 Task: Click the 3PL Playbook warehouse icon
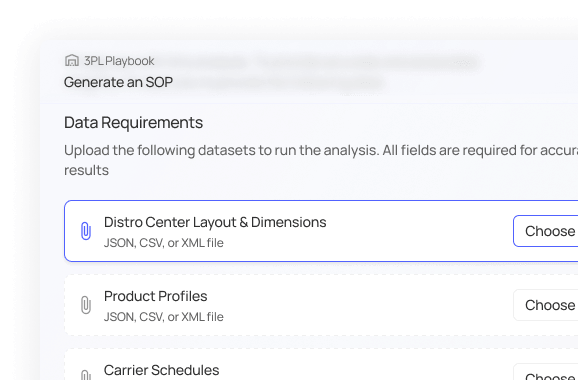click(x=72, y=60)
